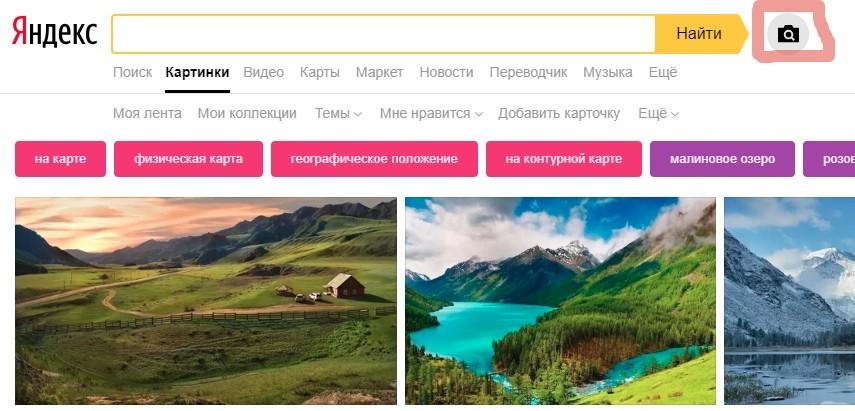The image size is (855, 411).
Task: Focus the Yandex search input field
Action: [x=383, y=34]
